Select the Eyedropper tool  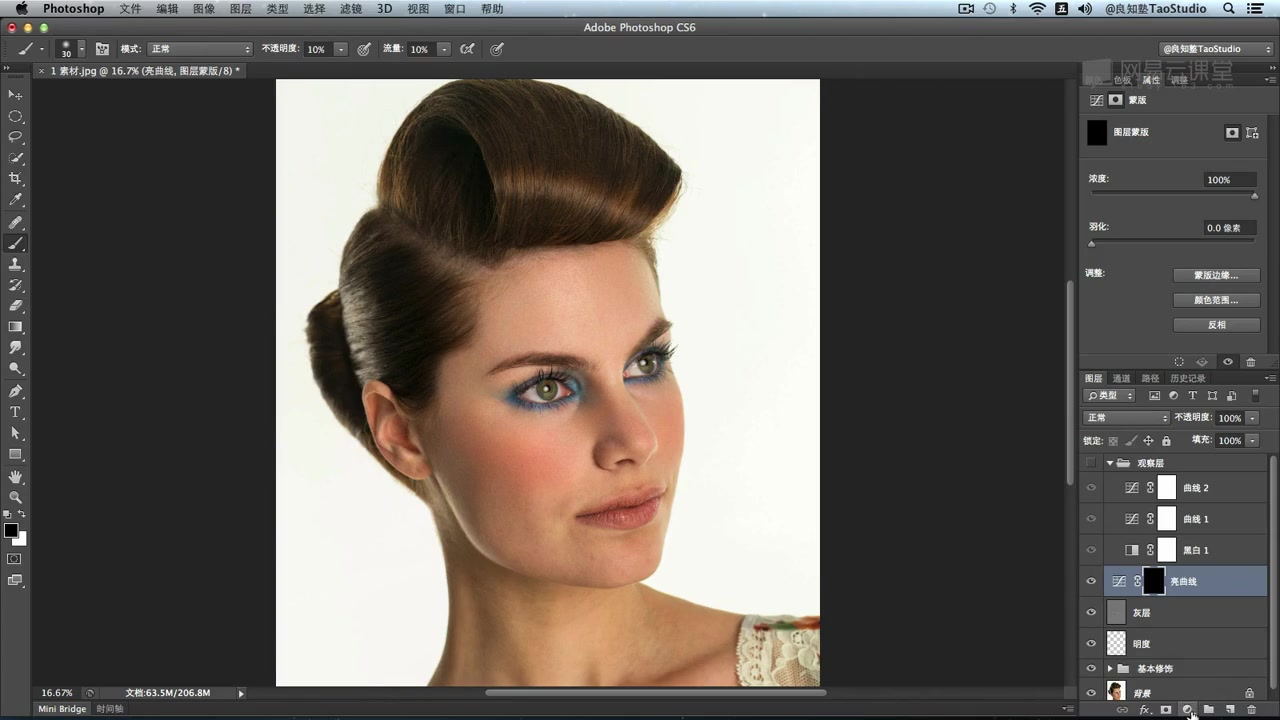point(15,200)
